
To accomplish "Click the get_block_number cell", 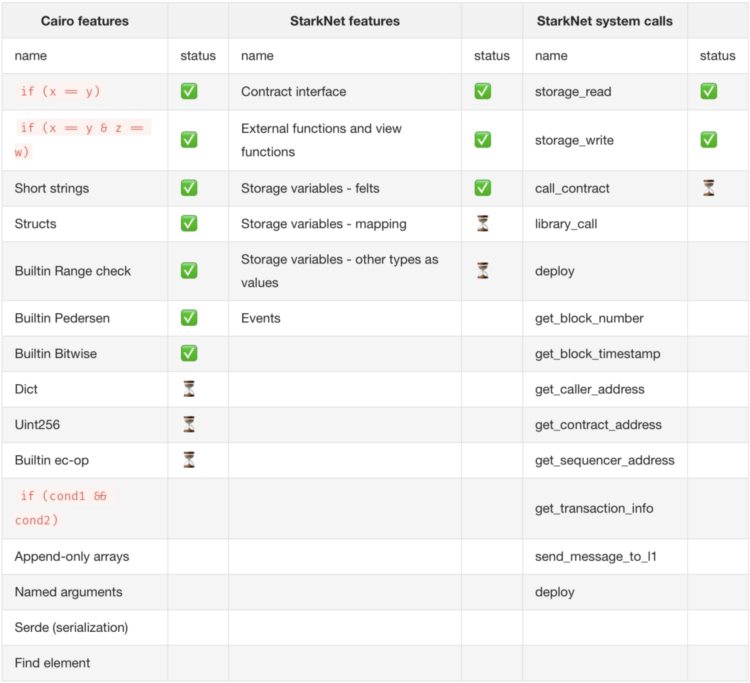I will click(589, 318).
